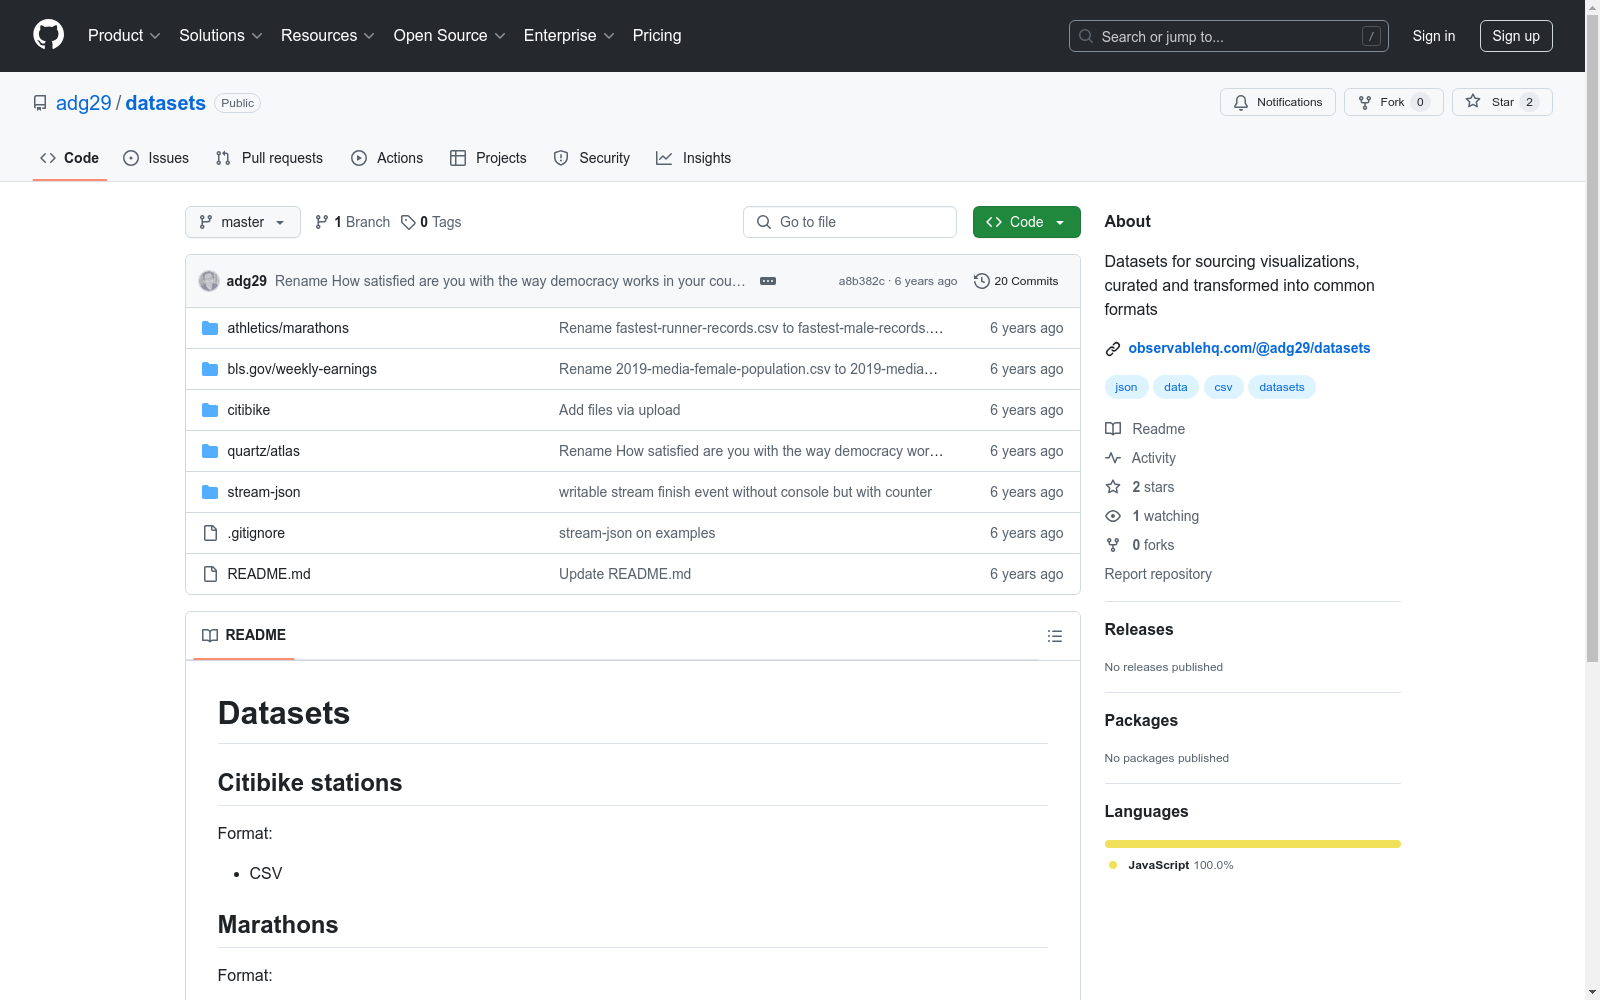Select the Code tab
Image resolution: width=1600 pixels, height=1000 pixels.
[70, 158]
